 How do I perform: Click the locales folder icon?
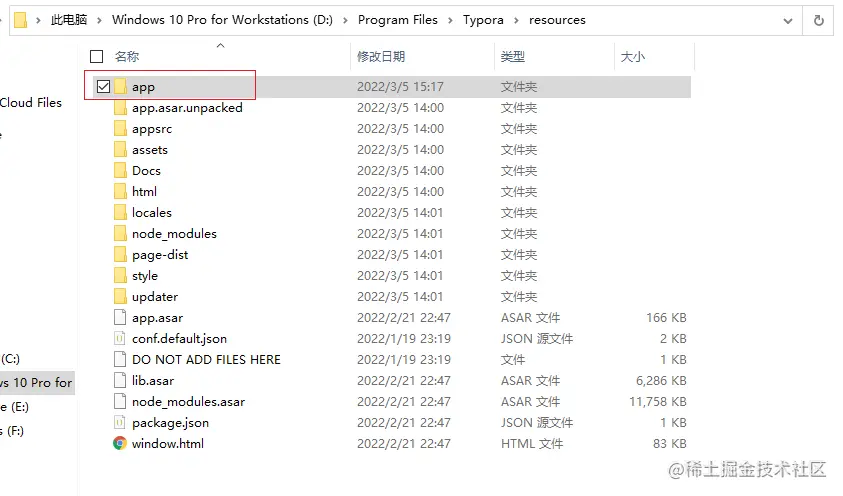[x=120, y=212]
